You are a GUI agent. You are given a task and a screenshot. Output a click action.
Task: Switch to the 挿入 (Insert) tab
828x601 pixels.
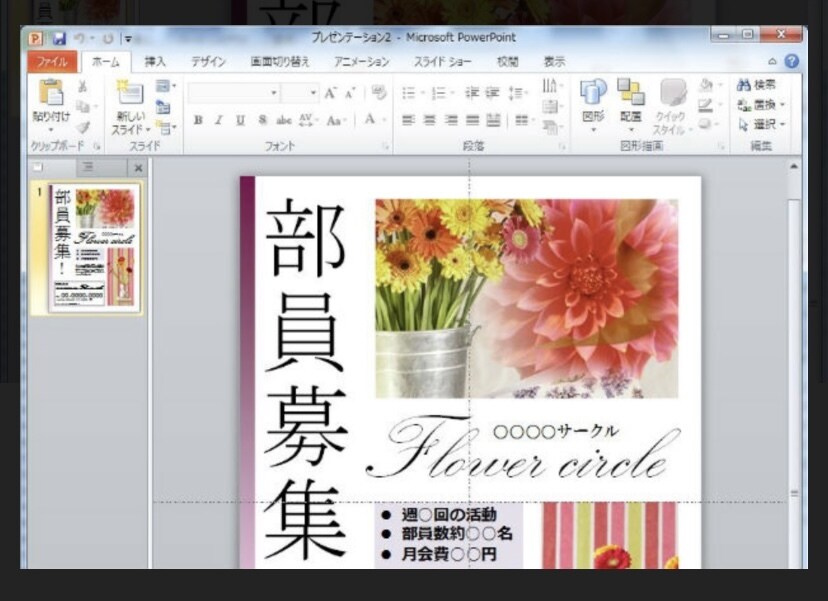point(155,62)
